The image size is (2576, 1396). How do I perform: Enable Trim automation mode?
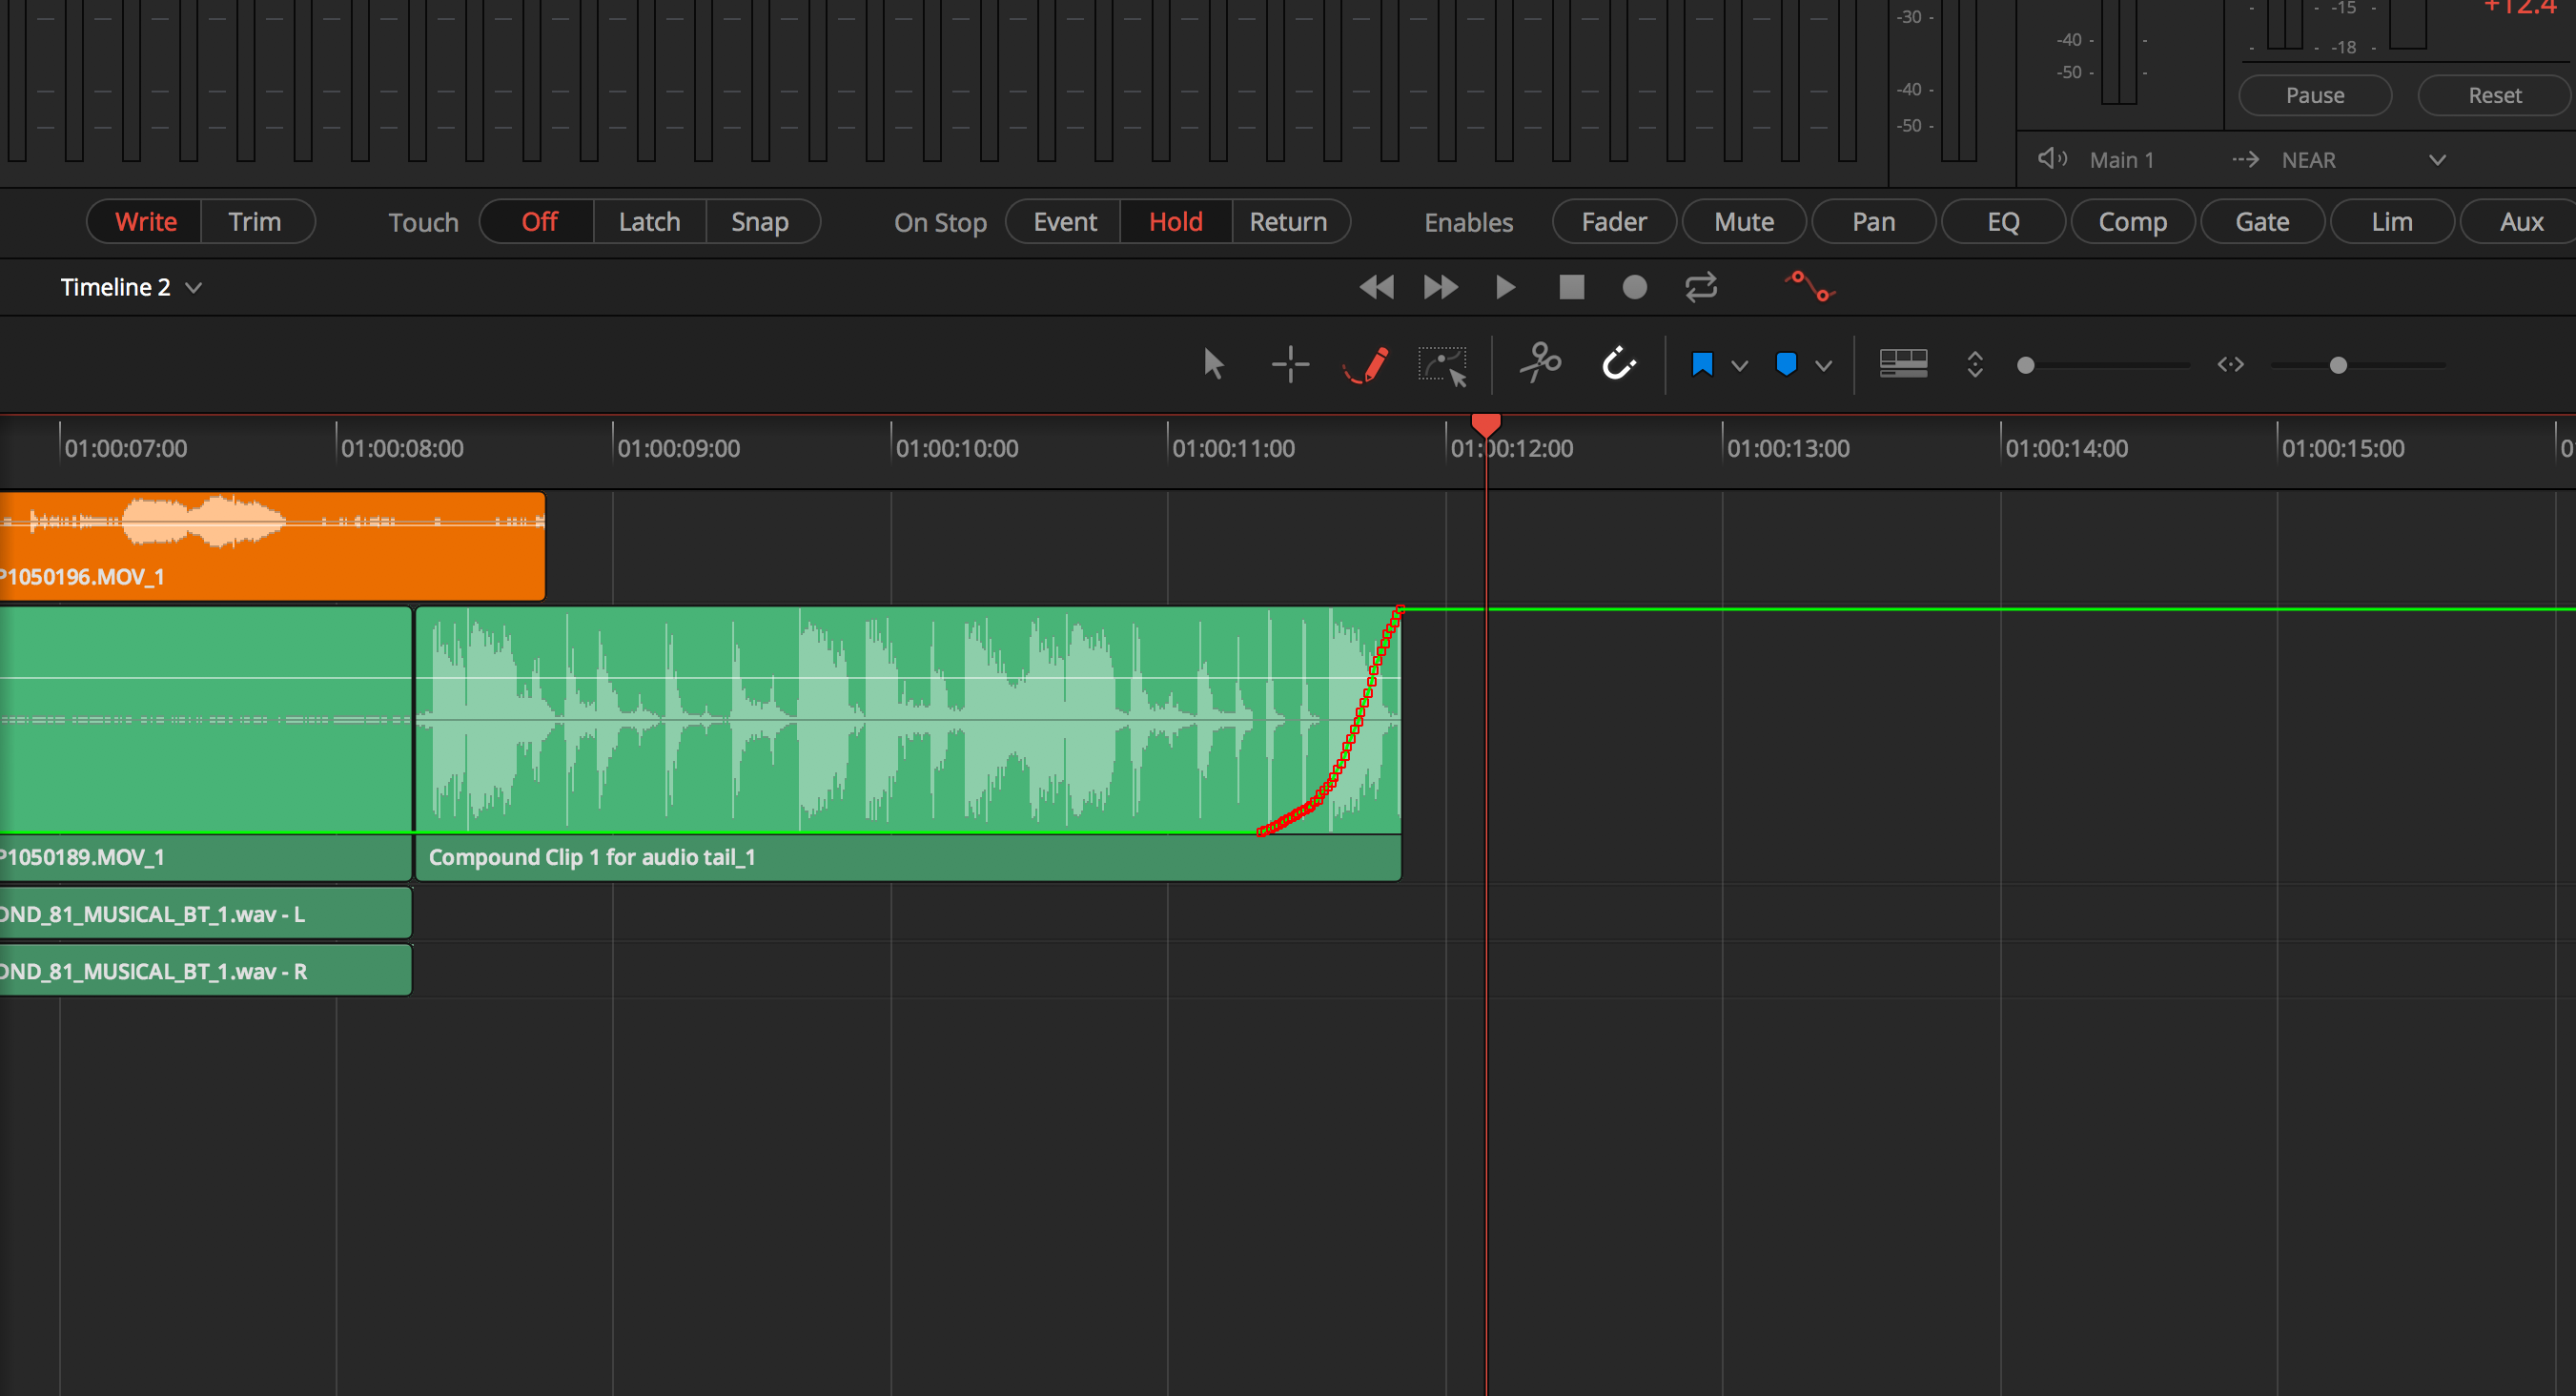(255, 222)
